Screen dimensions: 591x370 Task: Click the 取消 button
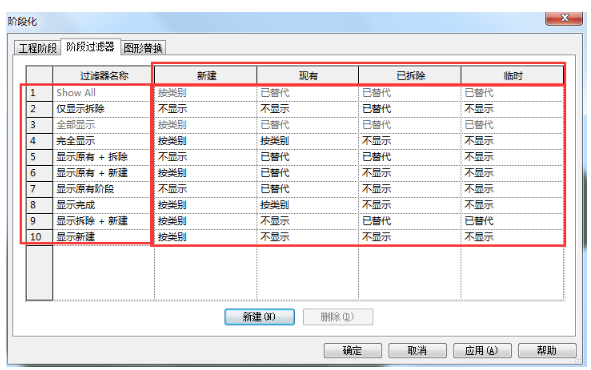[417, 350]
